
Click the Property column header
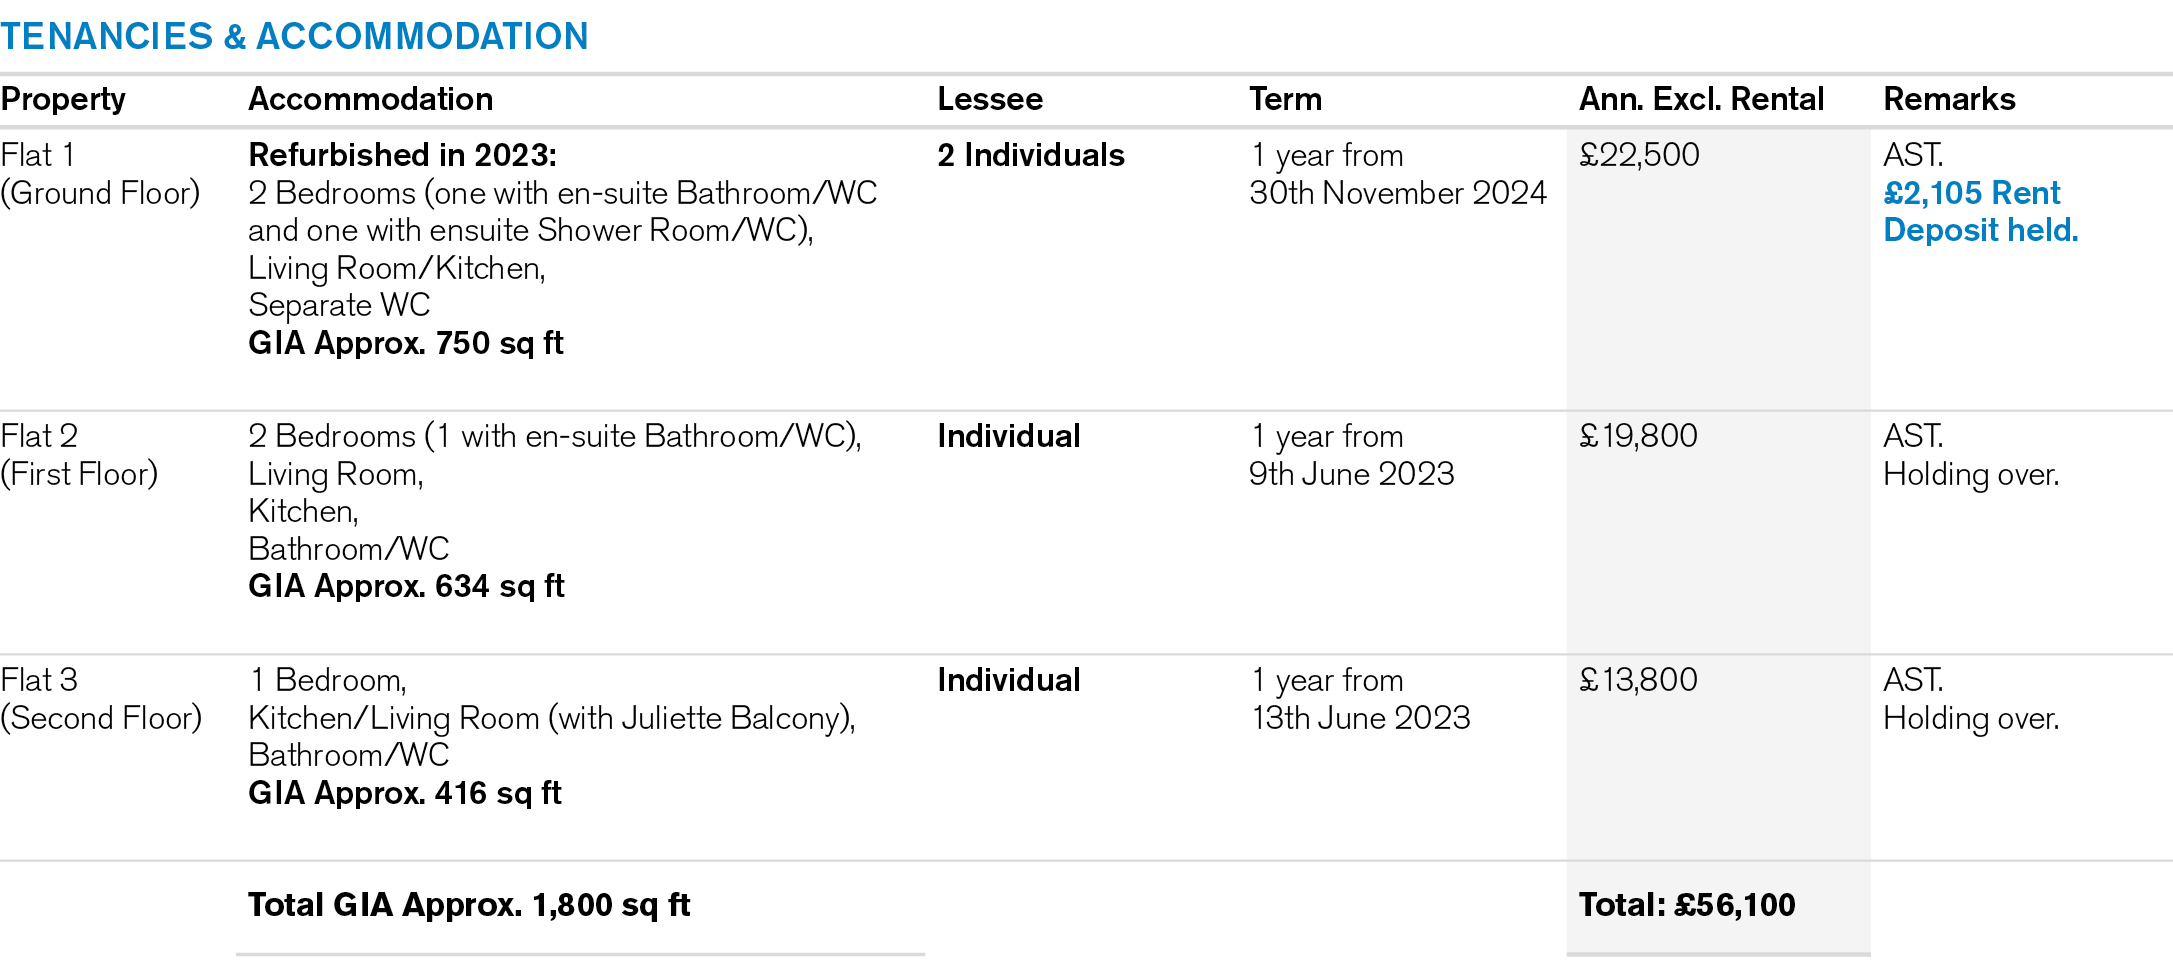(63, 99)
